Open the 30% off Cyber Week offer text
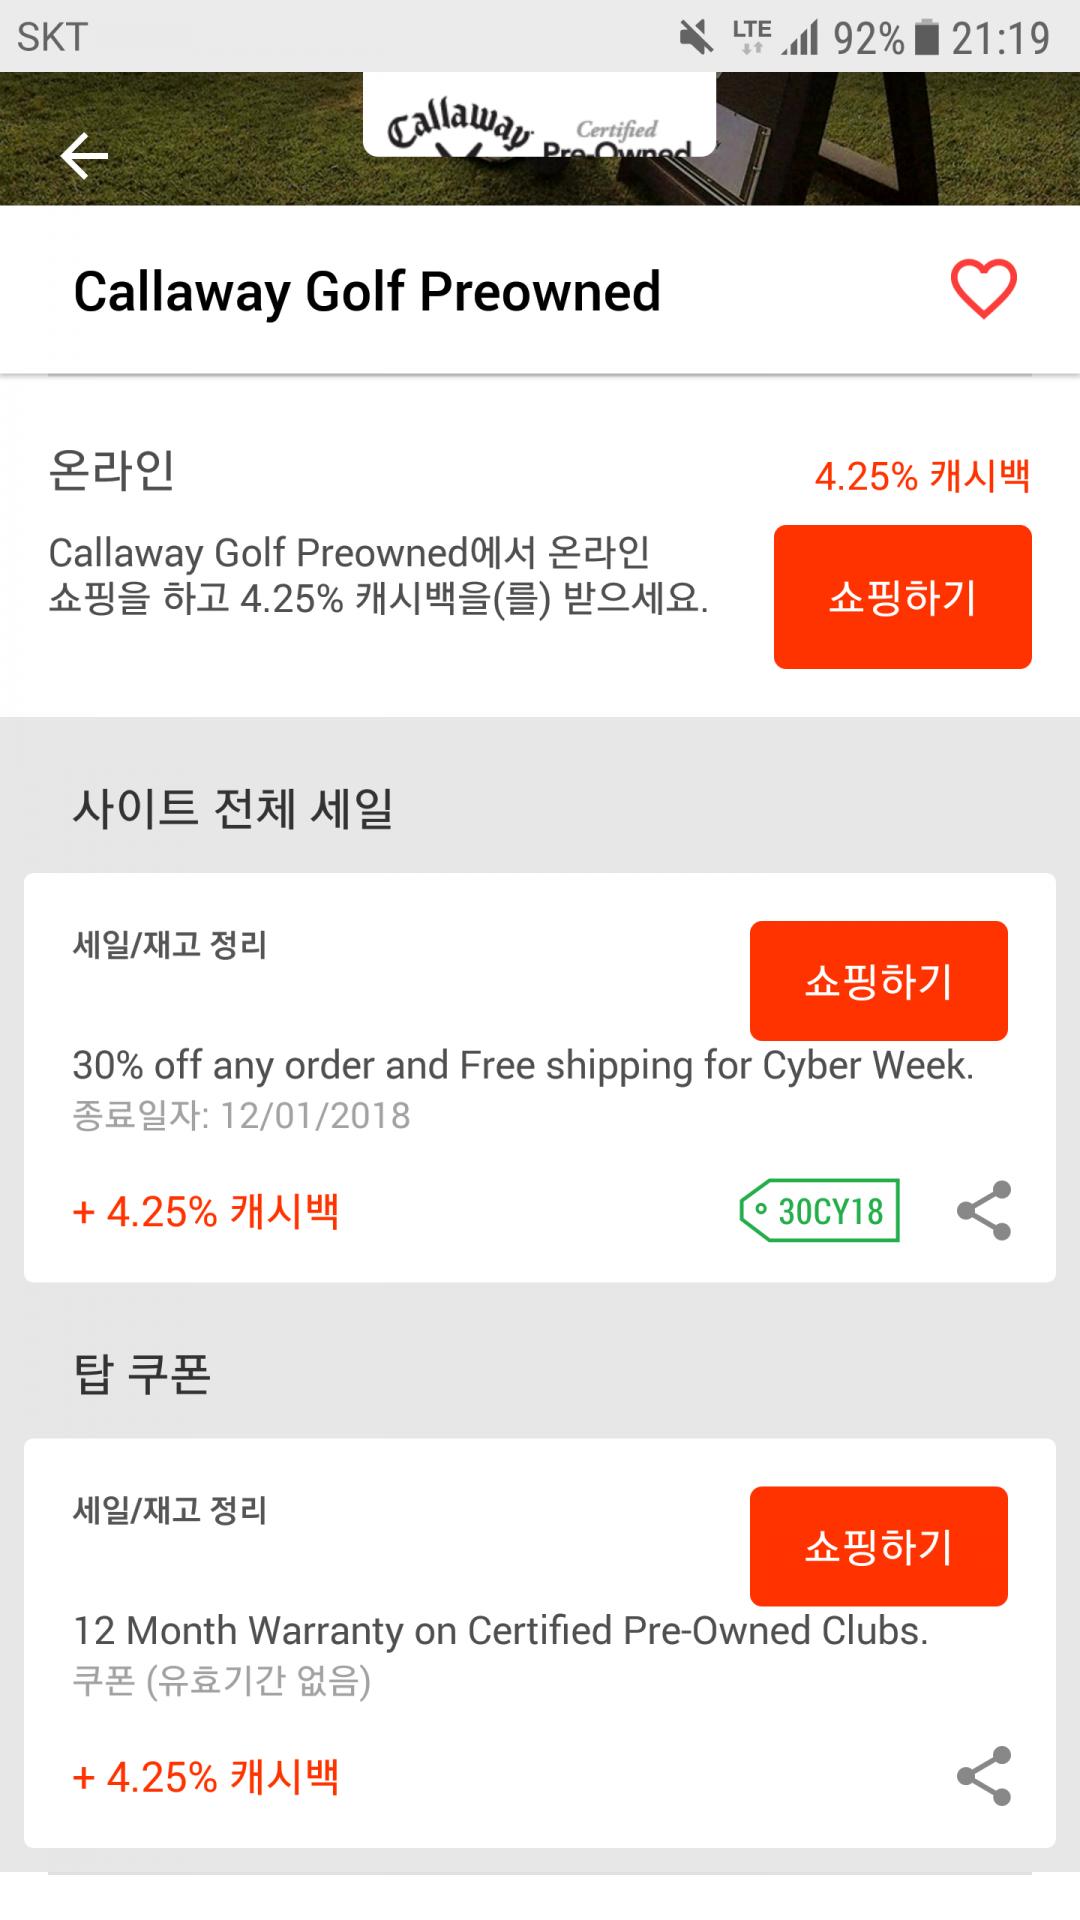This screenshot has height=1920, width=1080. 523,1066
